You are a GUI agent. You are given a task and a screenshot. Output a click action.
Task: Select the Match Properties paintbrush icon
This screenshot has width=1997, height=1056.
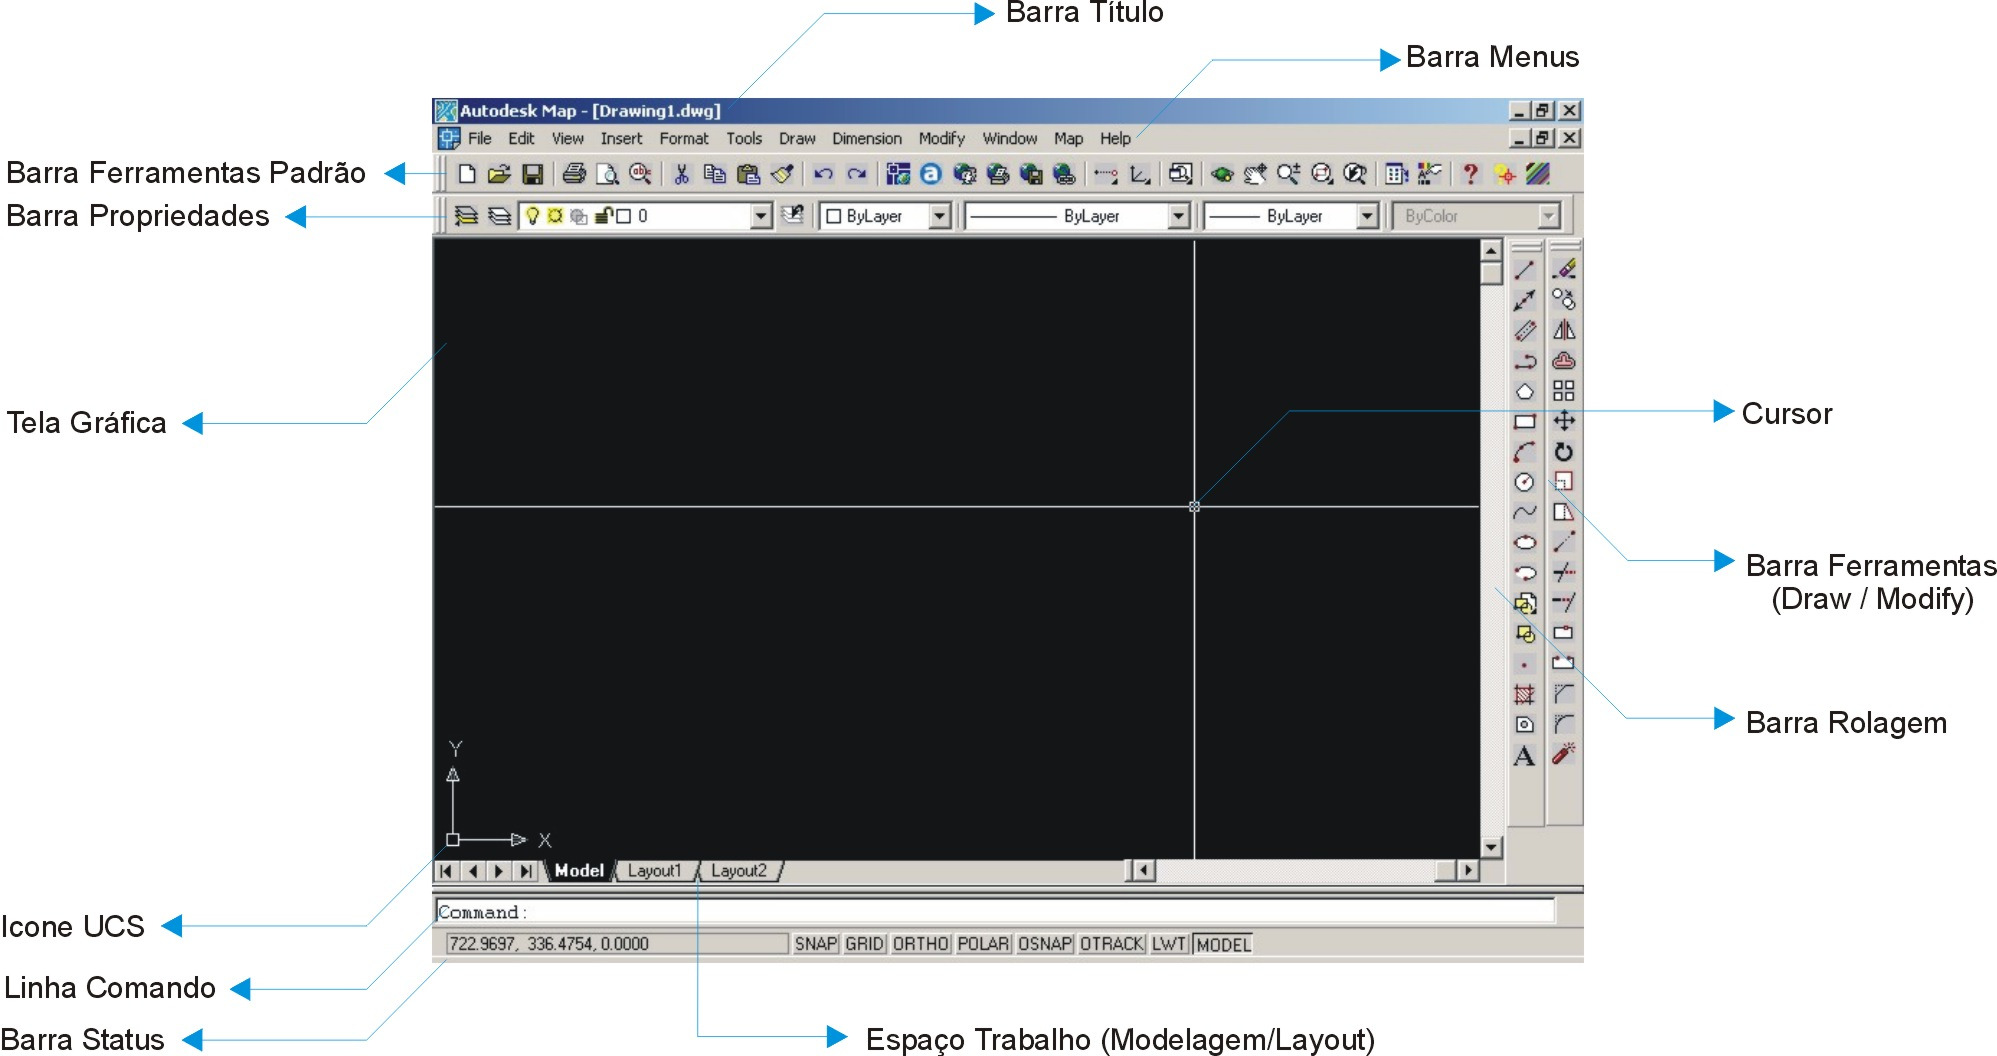coord(782,174)
